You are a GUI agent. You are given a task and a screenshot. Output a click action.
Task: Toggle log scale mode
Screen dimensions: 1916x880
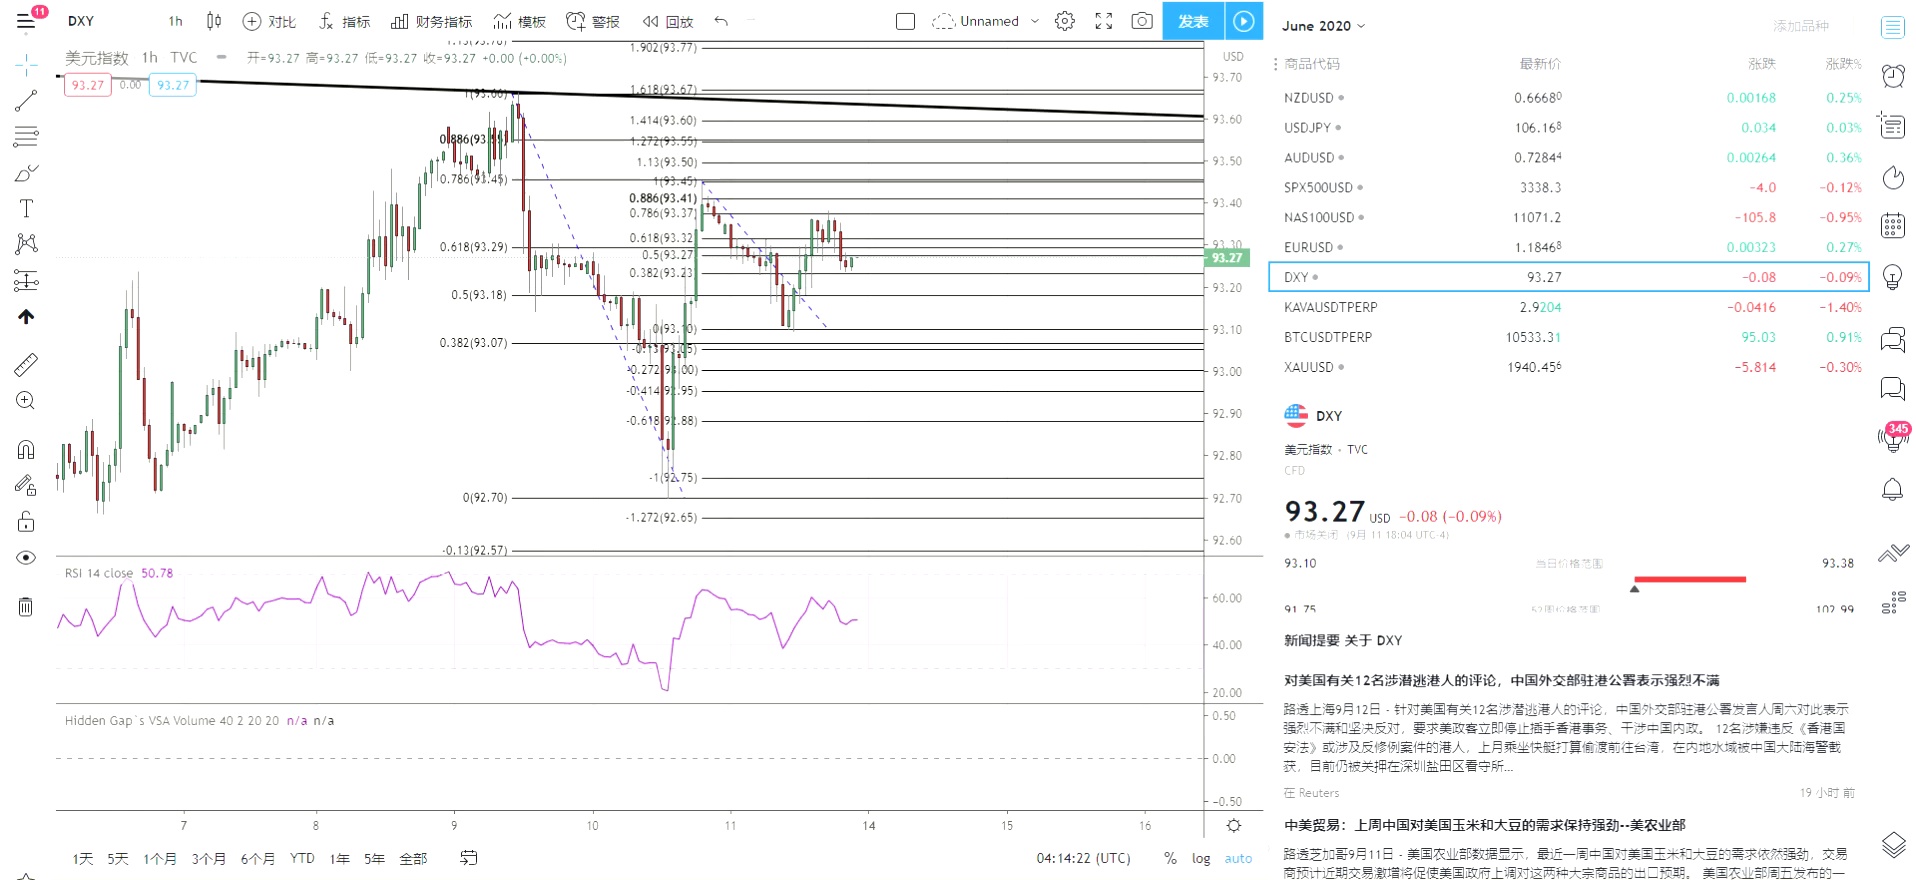pos(1201,858)
